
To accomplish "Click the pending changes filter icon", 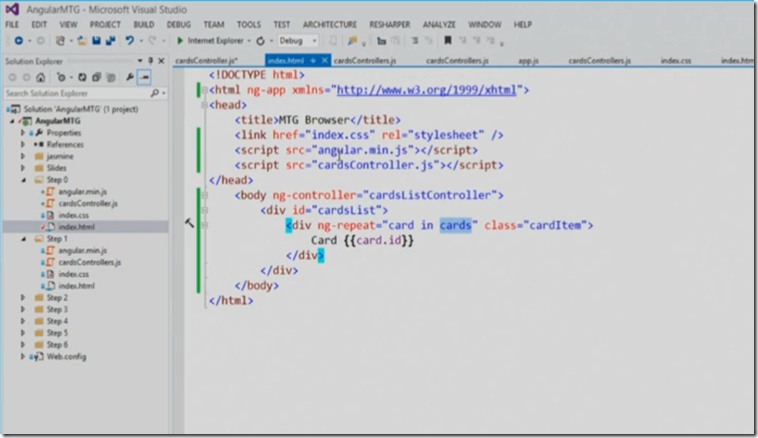I will 61,77.
